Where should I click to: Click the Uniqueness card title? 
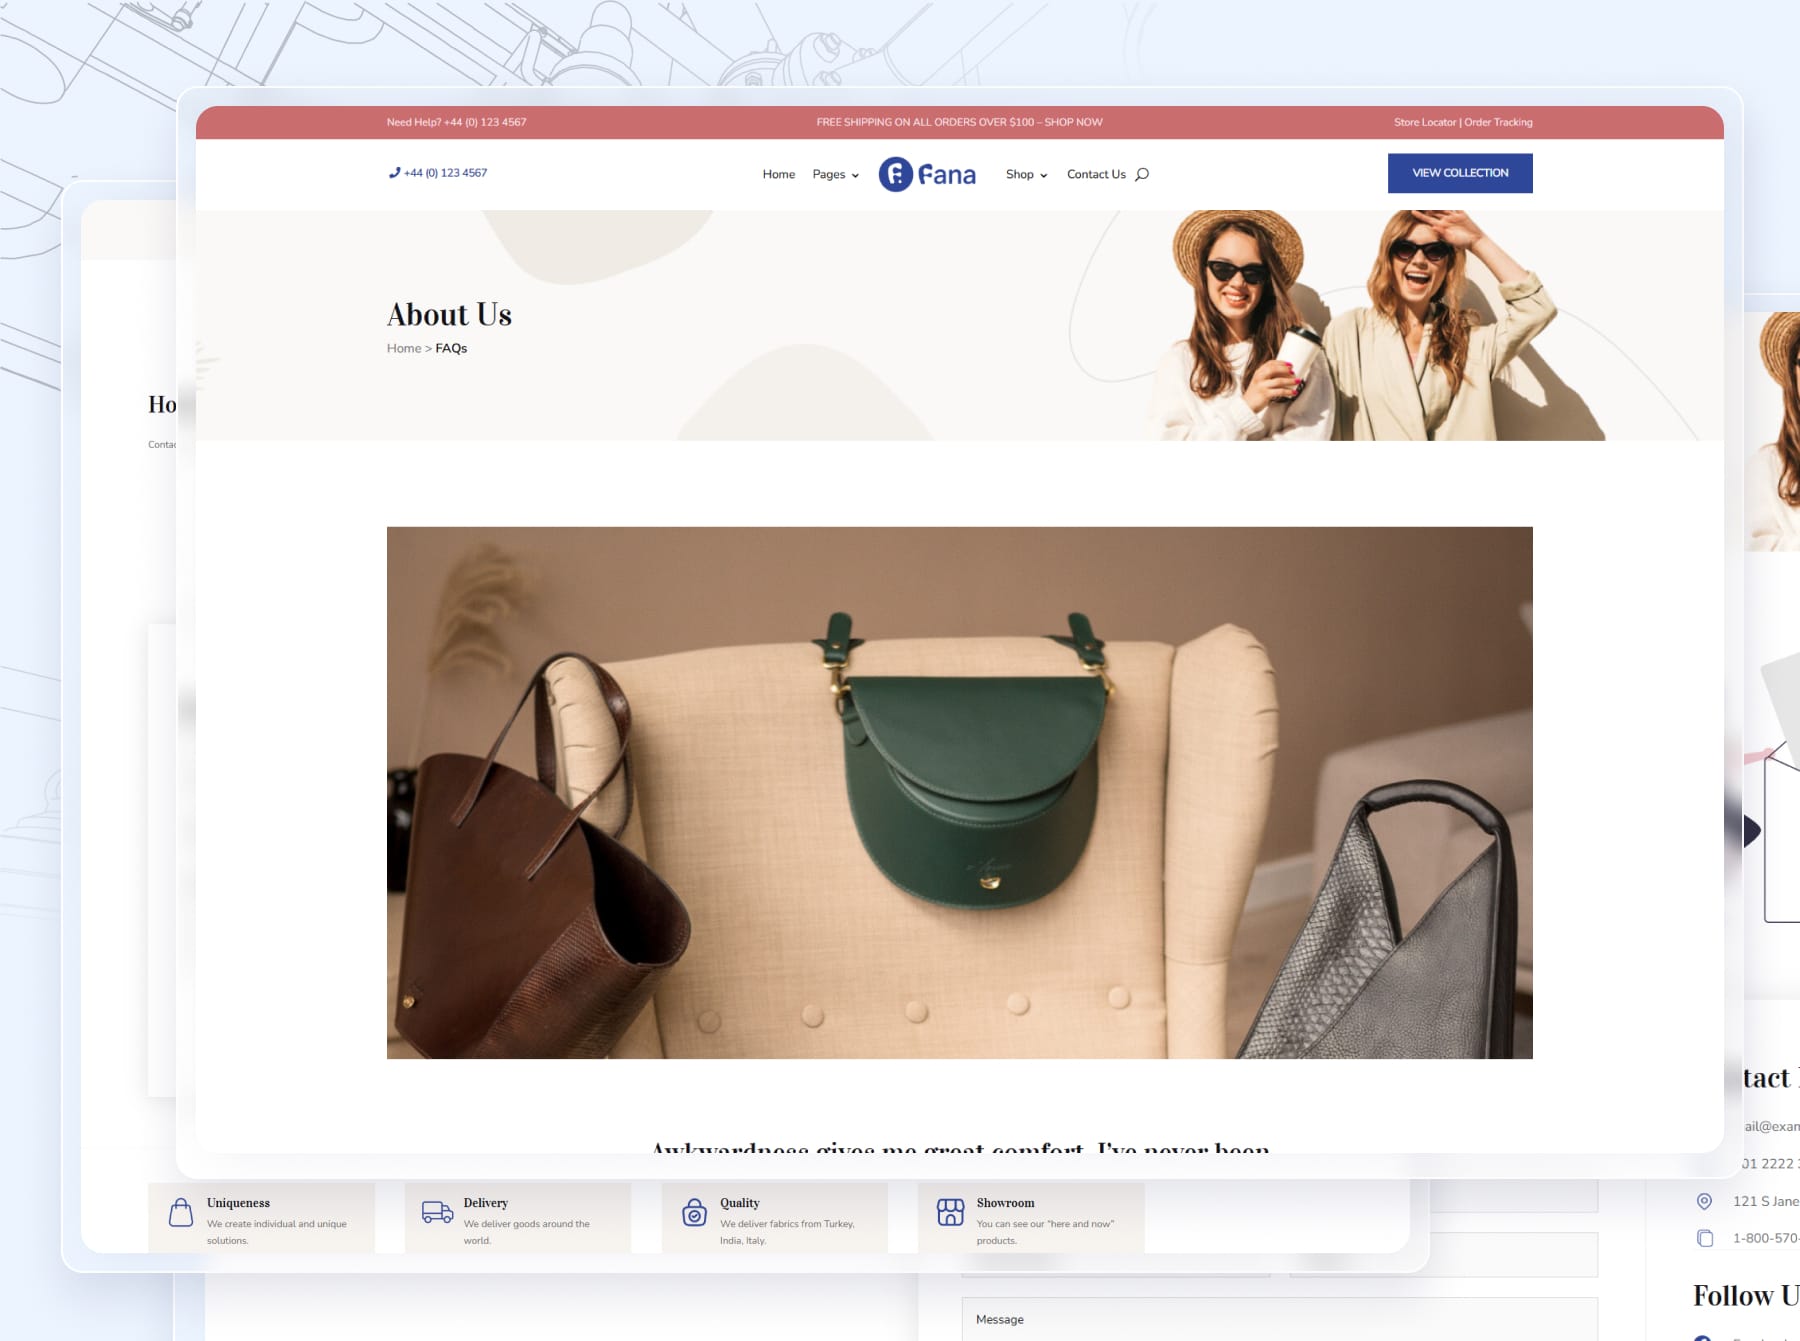click(238, 1203)
